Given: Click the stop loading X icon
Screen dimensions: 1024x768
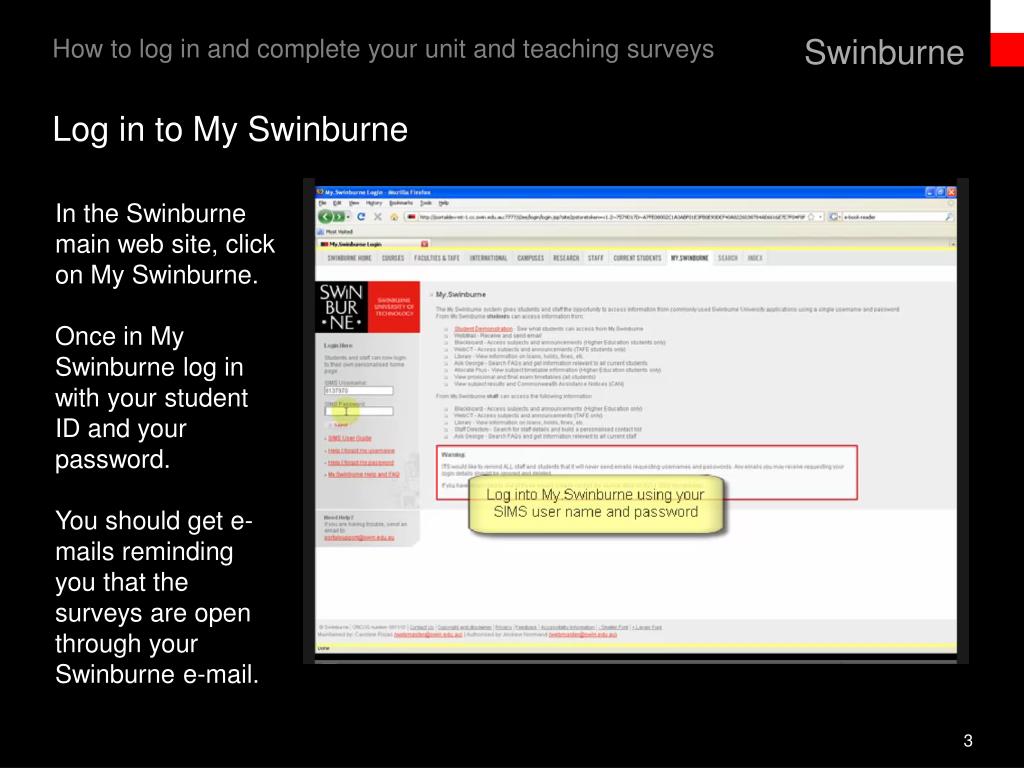Looking at the screenshot, I should (377, 216).
